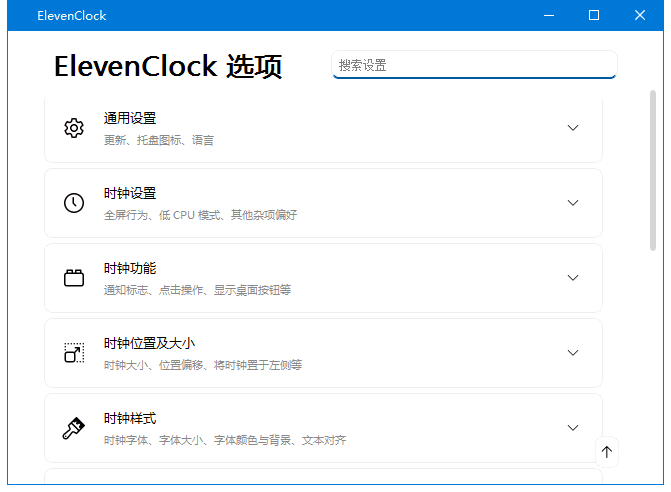This screenshot has width=671, height=492.
Task: Click the clock icon for 时钟设置
Action: click(74, 203)
